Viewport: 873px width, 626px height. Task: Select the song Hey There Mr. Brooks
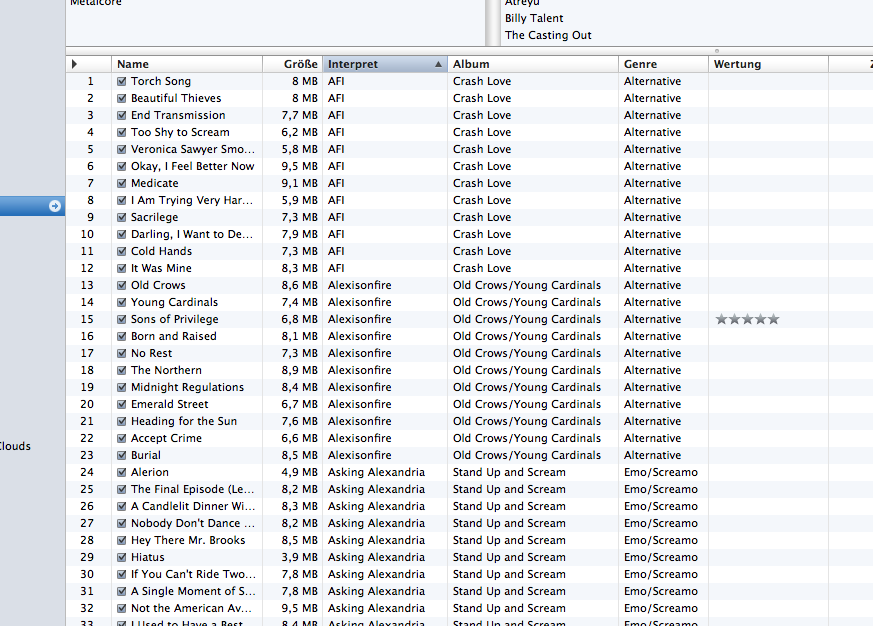tap(188, 540)
